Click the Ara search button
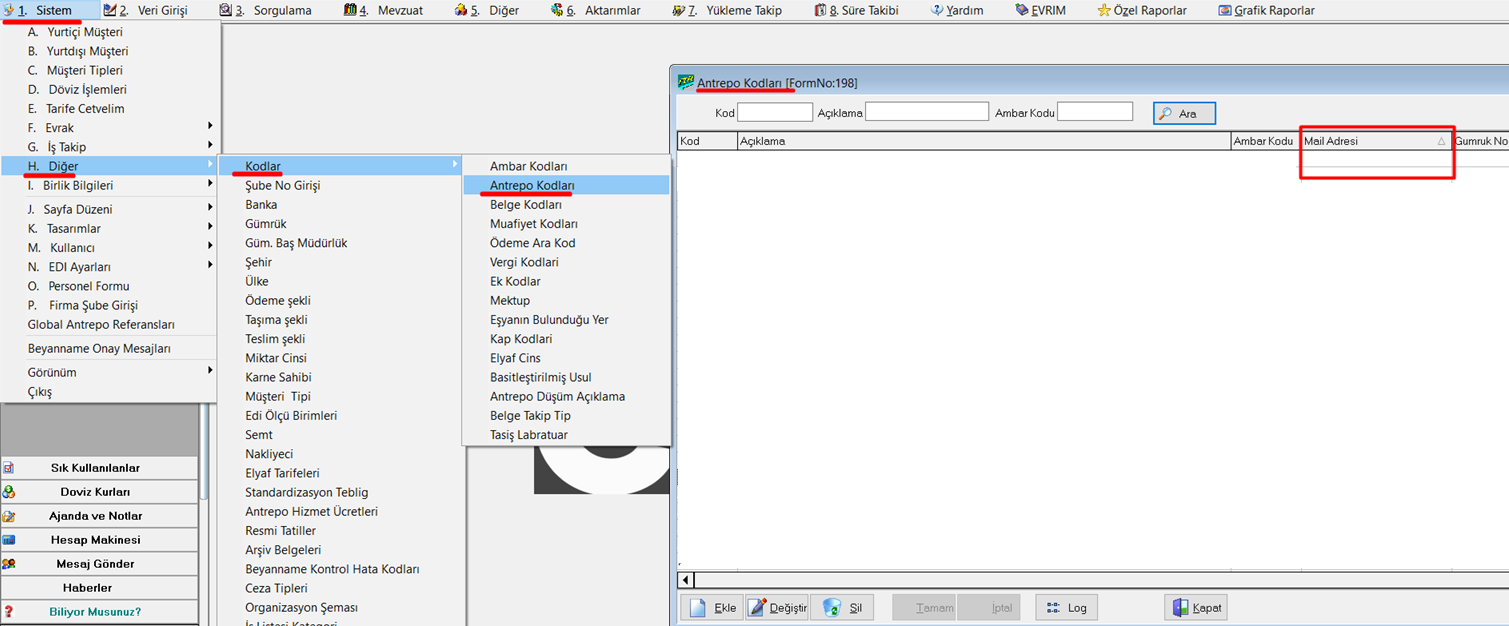The image size is (1509, 626). coord(1184,114)
